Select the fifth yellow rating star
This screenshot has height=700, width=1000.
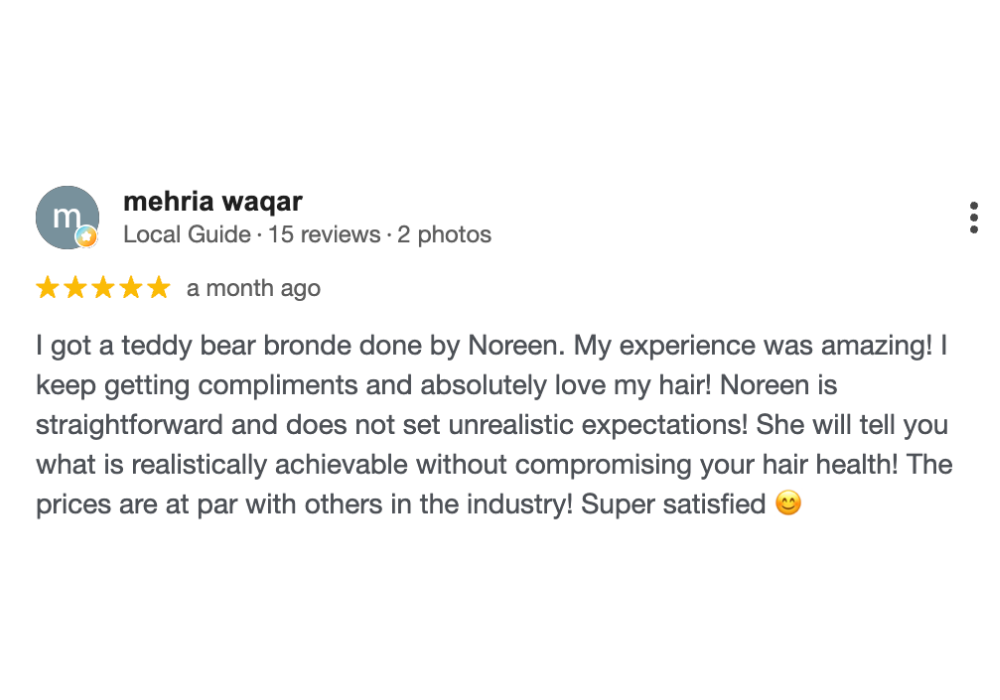(x=159, y=288)
